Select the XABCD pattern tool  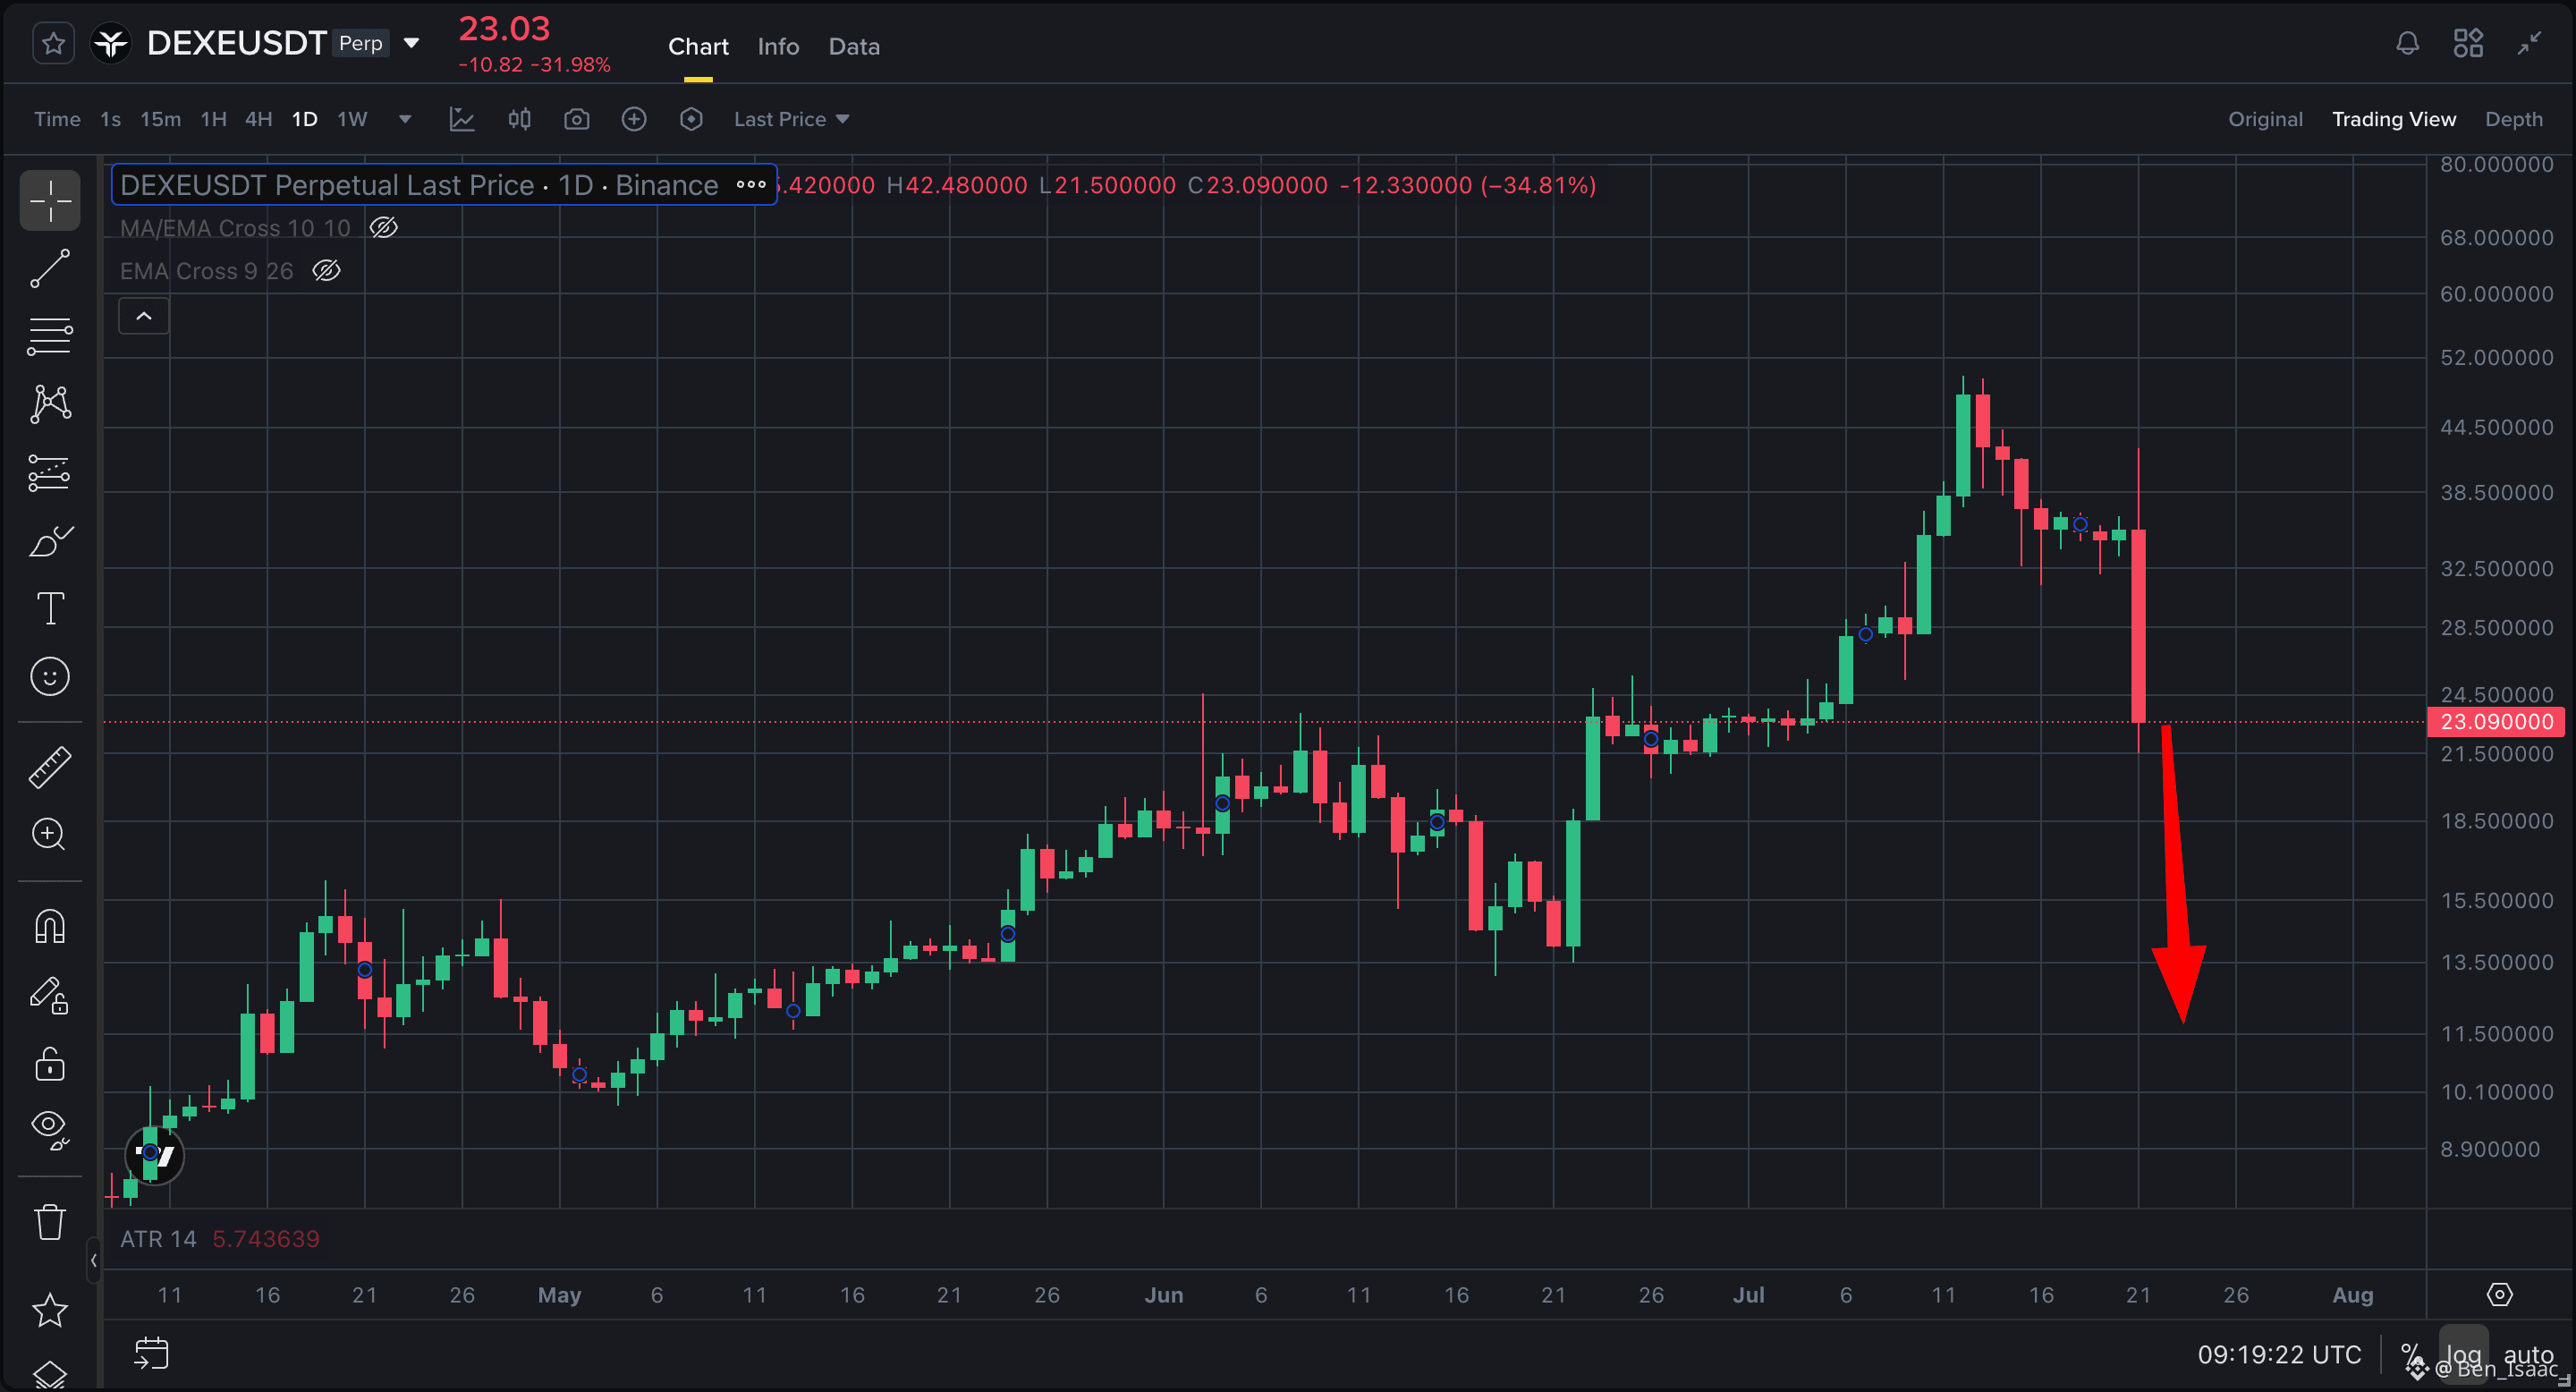click(x=50, y=404)
